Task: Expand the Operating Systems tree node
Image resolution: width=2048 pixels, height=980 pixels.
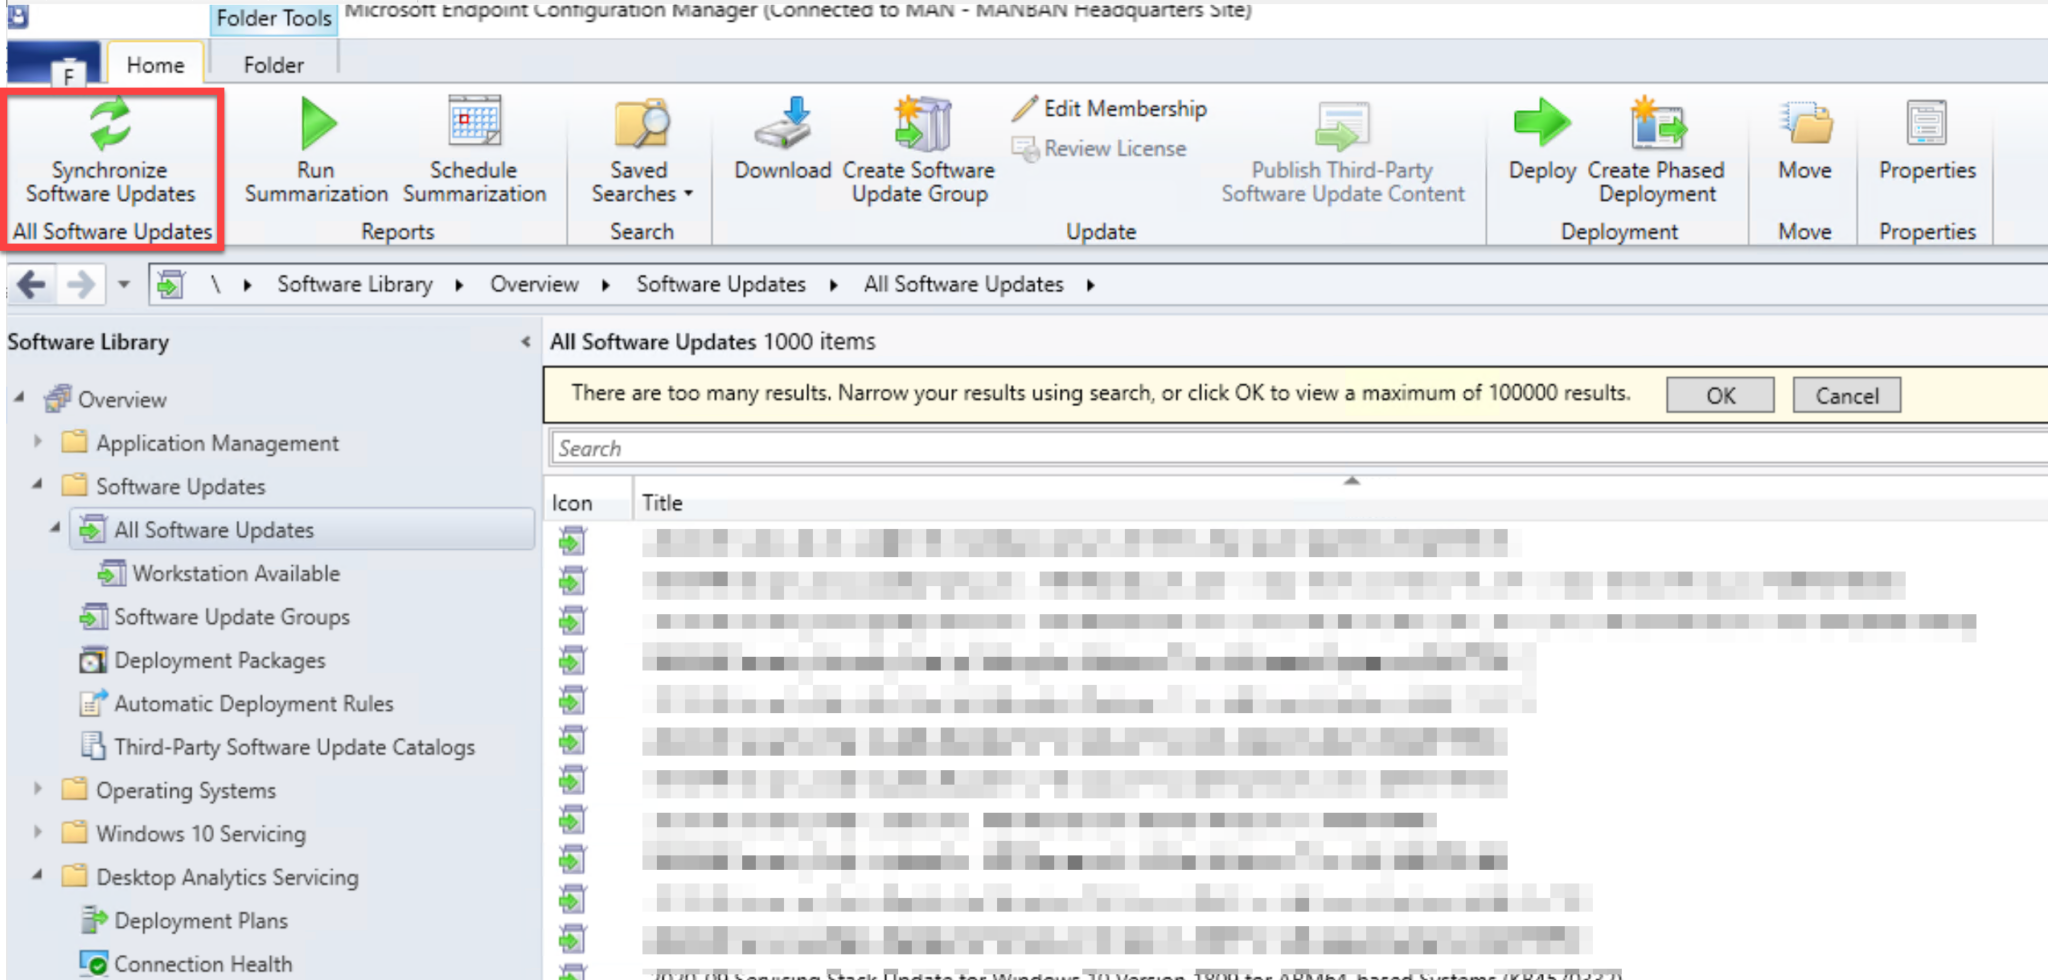Action: (x=38, y=790)
